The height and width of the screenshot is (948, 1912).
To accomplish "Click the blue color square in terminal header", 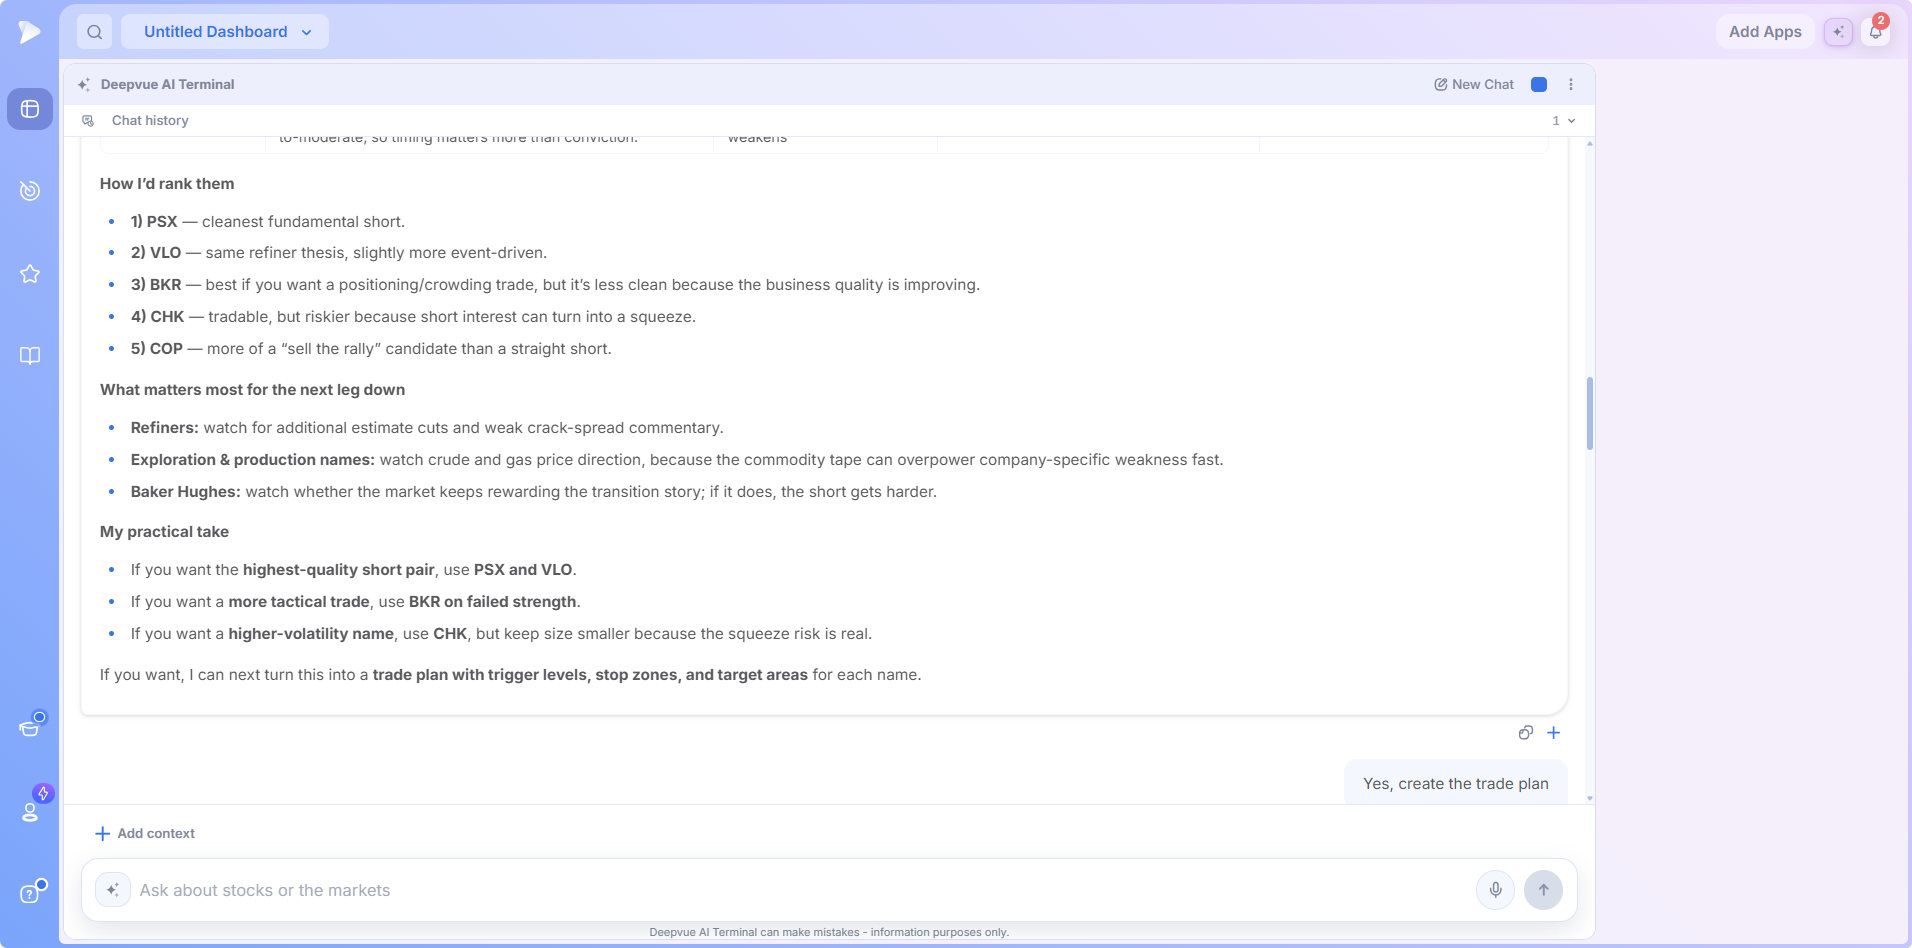I will coord(1539,85).
